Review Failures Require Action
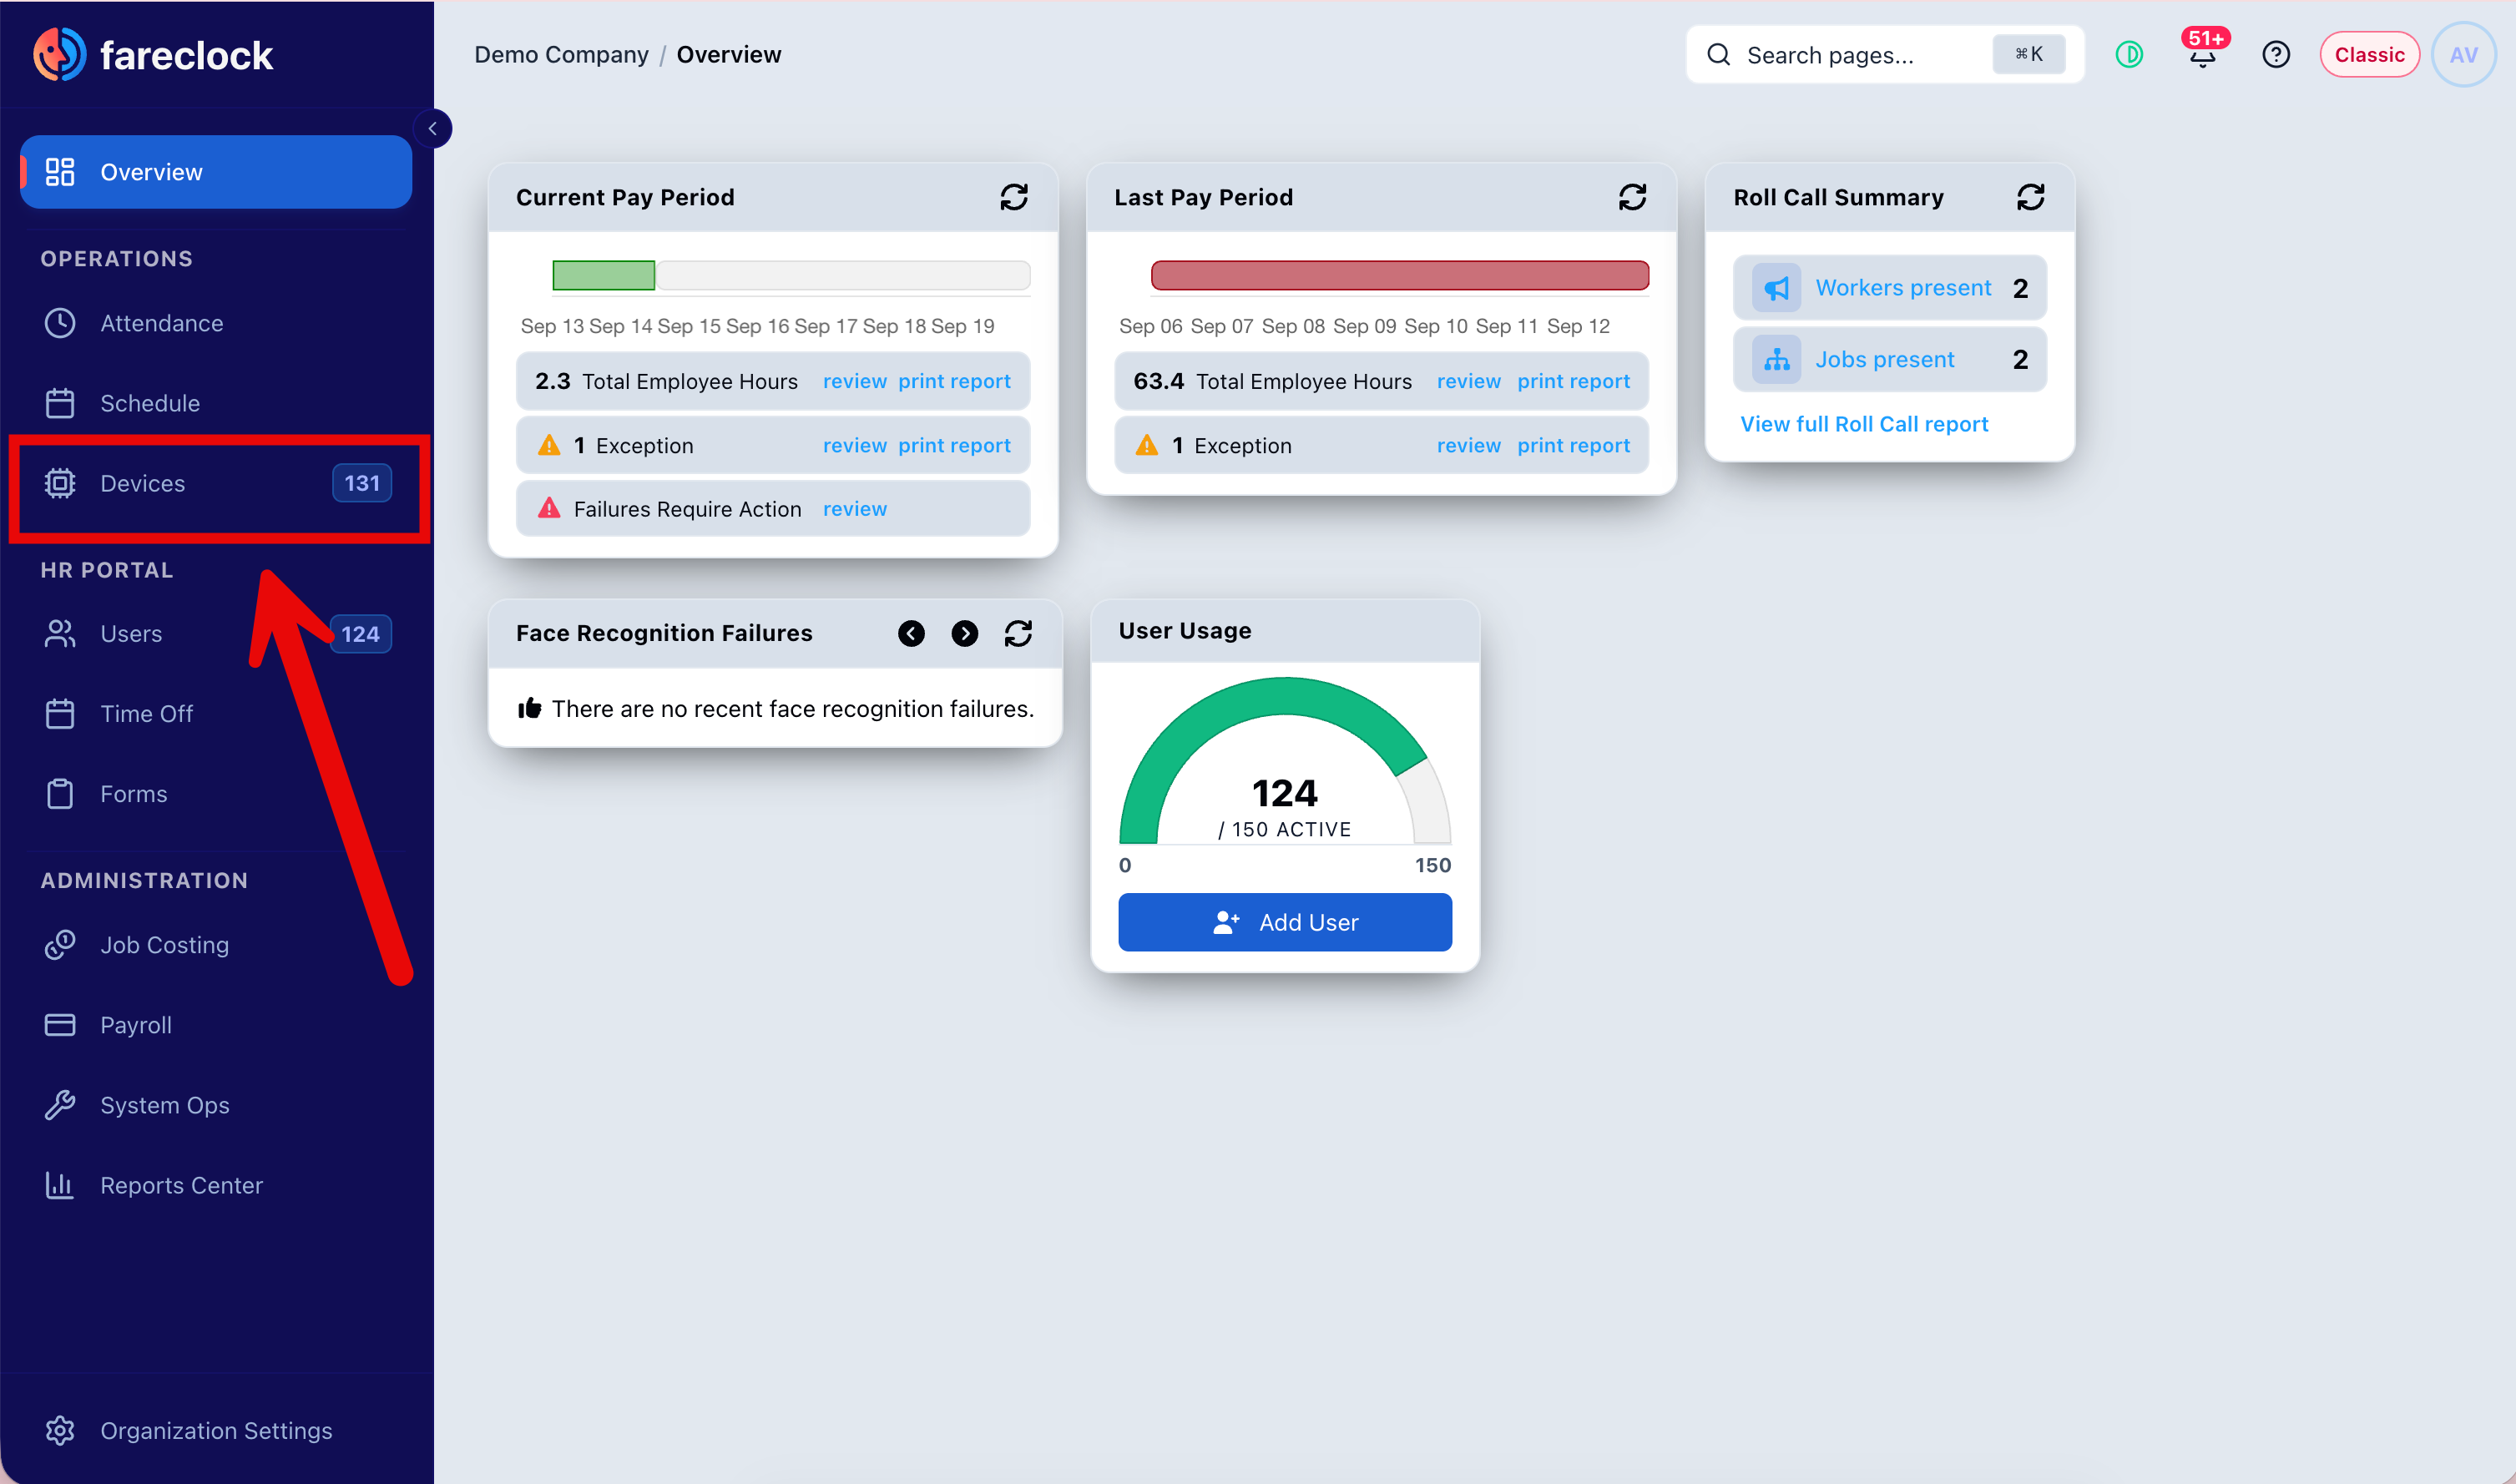Image resolution: width=2516 pixels, height=1484 pixels. [x=854, y=509]
